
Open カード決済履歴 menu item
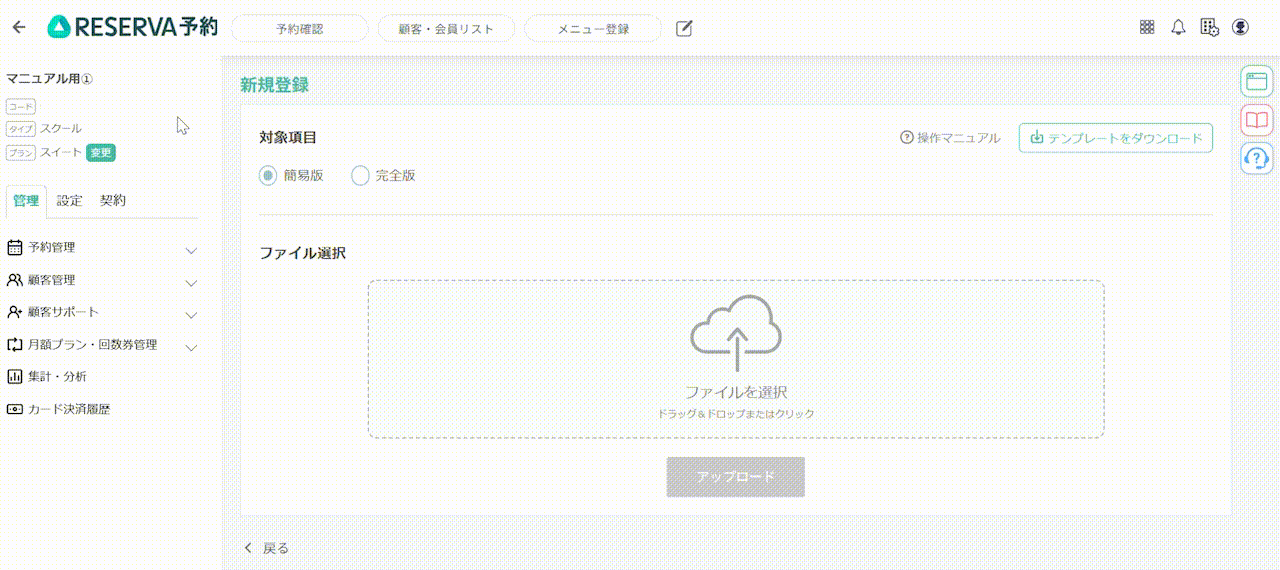(x=69, y=409)
